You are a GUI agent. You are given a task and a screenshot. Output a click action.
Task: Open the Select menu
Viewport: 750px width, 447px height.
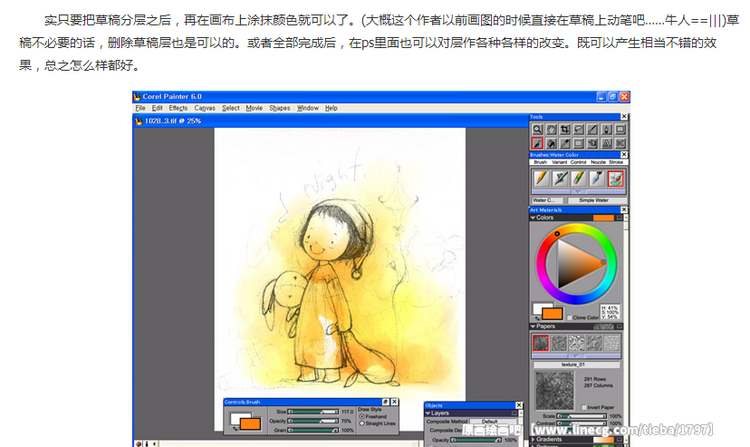coord(231,108)
